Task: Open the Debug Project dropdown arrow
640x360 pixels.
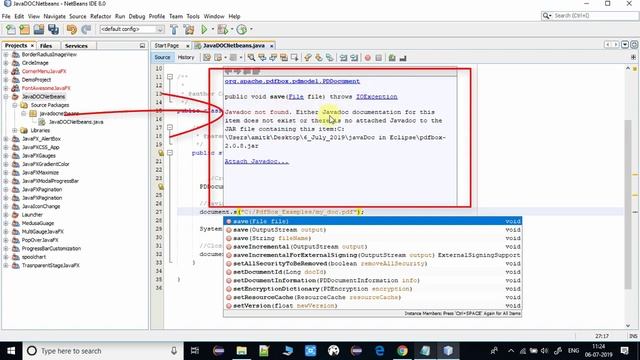Action: 231,29
